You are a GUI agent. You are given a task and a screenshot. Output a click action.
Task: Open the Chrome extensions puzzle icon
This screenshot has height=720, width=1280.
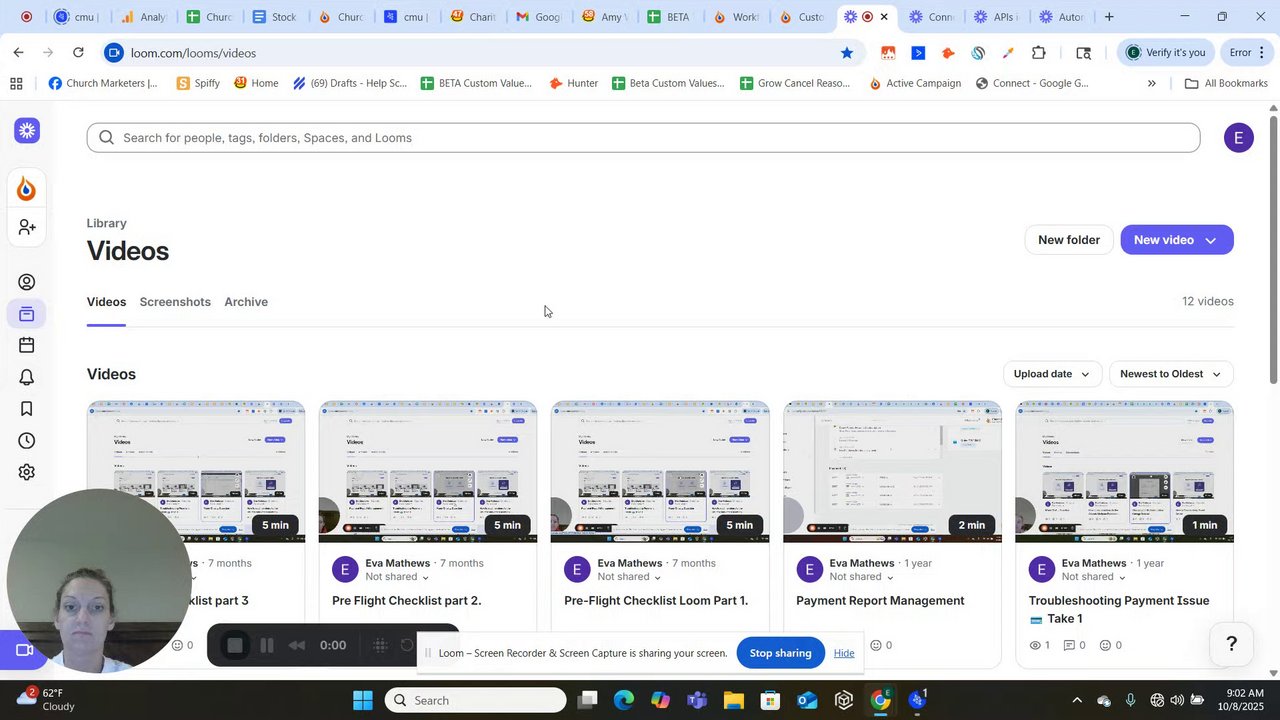1039,53
